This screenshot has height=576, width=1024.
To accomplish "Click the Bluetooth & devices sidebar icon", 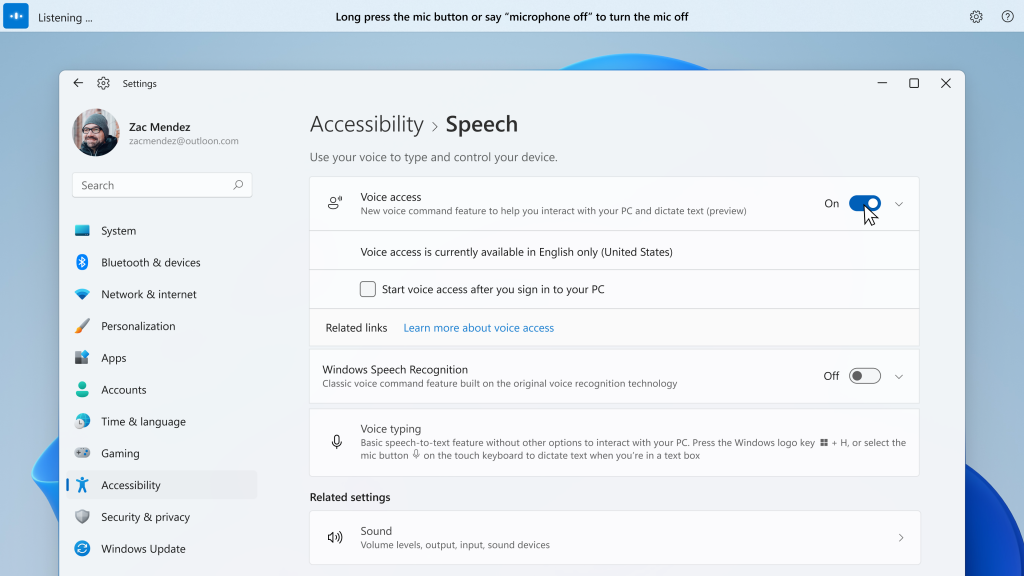I will click(x=82, y=262).
